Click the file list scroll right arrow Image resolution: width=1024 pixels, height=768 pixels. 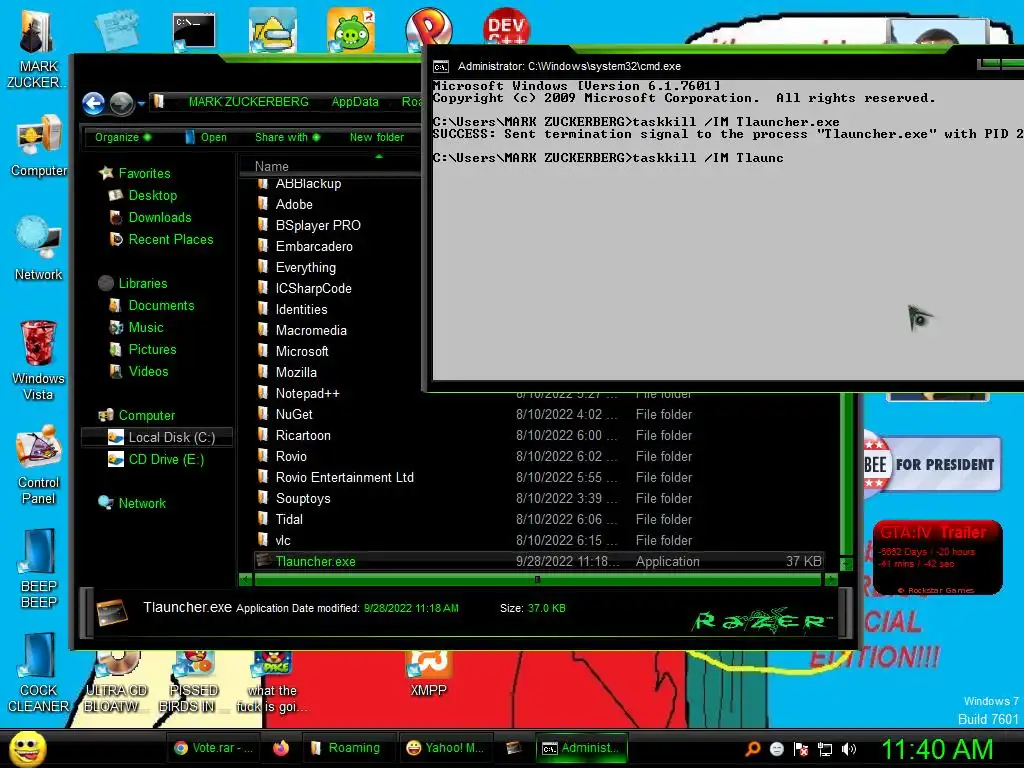[x=831, y=579]
